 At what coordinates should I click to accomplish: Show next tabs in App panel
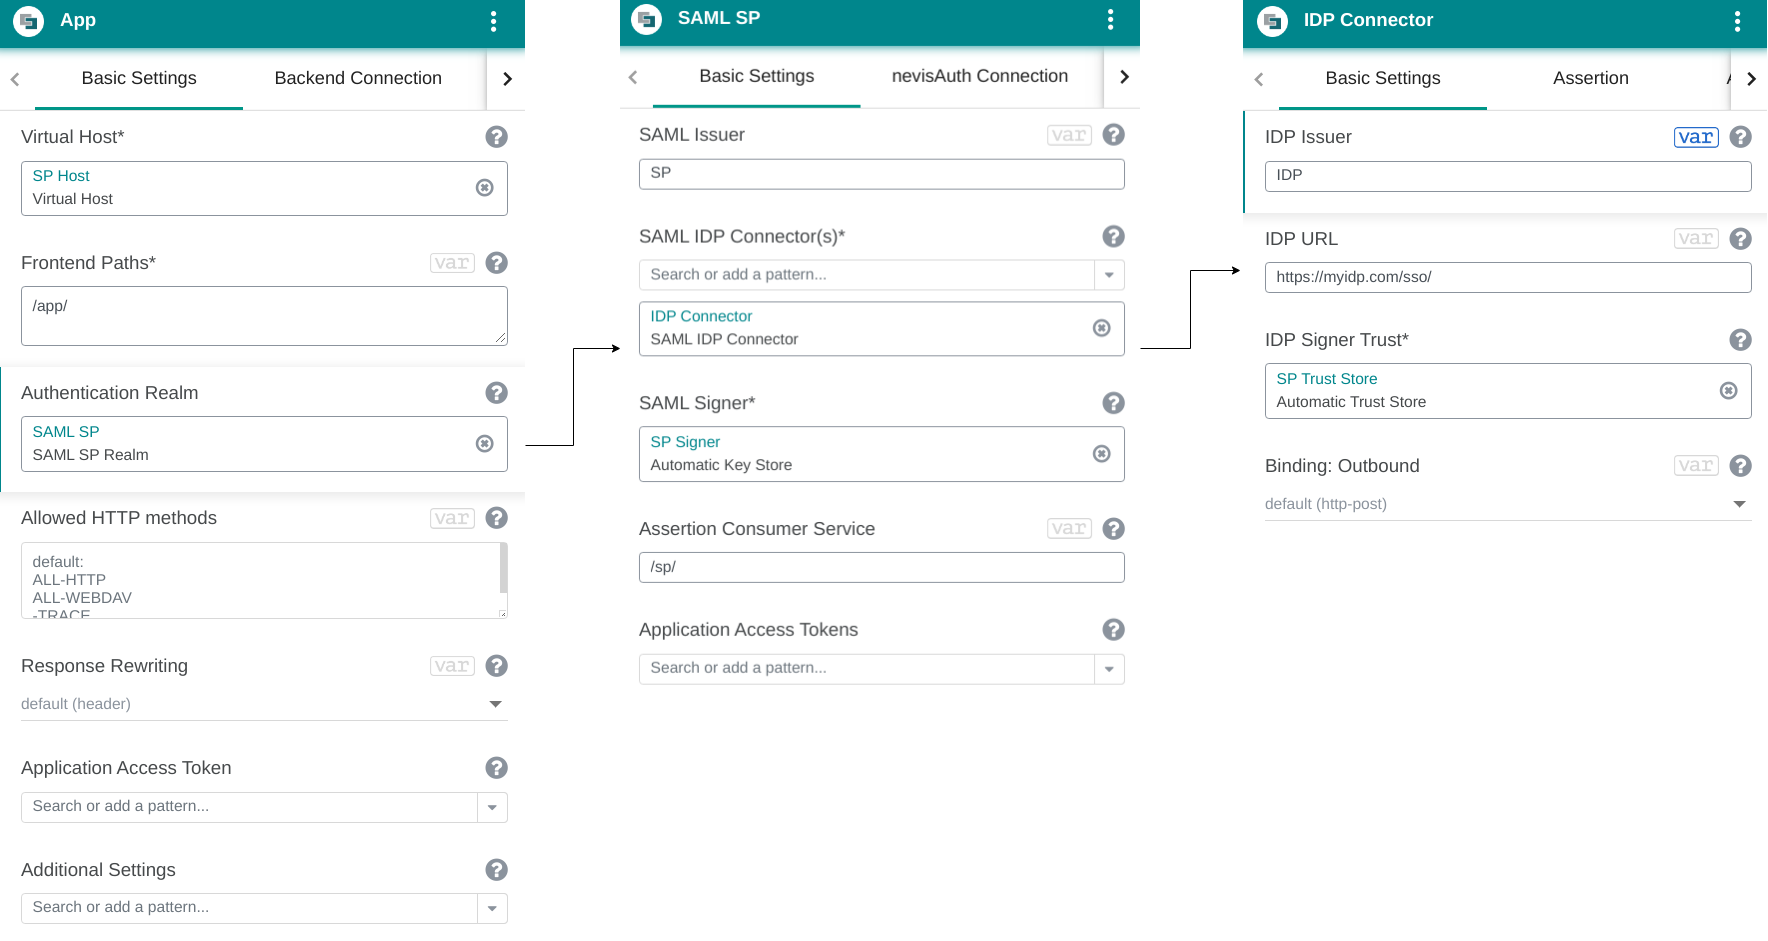pos(507,79)
